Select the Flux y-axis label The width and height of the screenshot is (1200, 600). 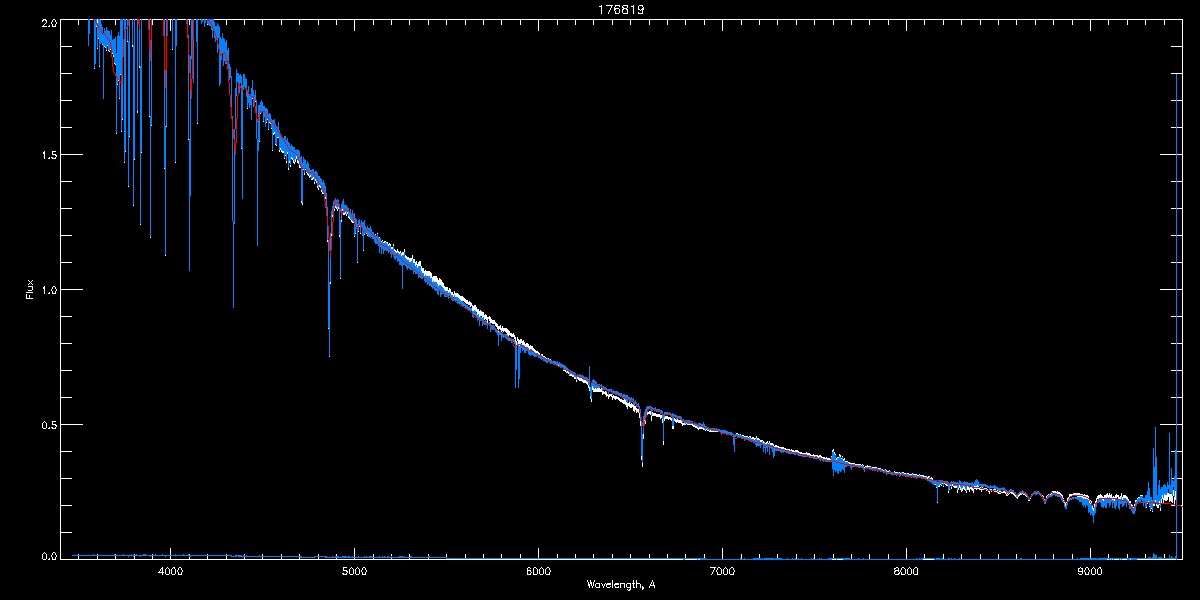coord(30,290)
